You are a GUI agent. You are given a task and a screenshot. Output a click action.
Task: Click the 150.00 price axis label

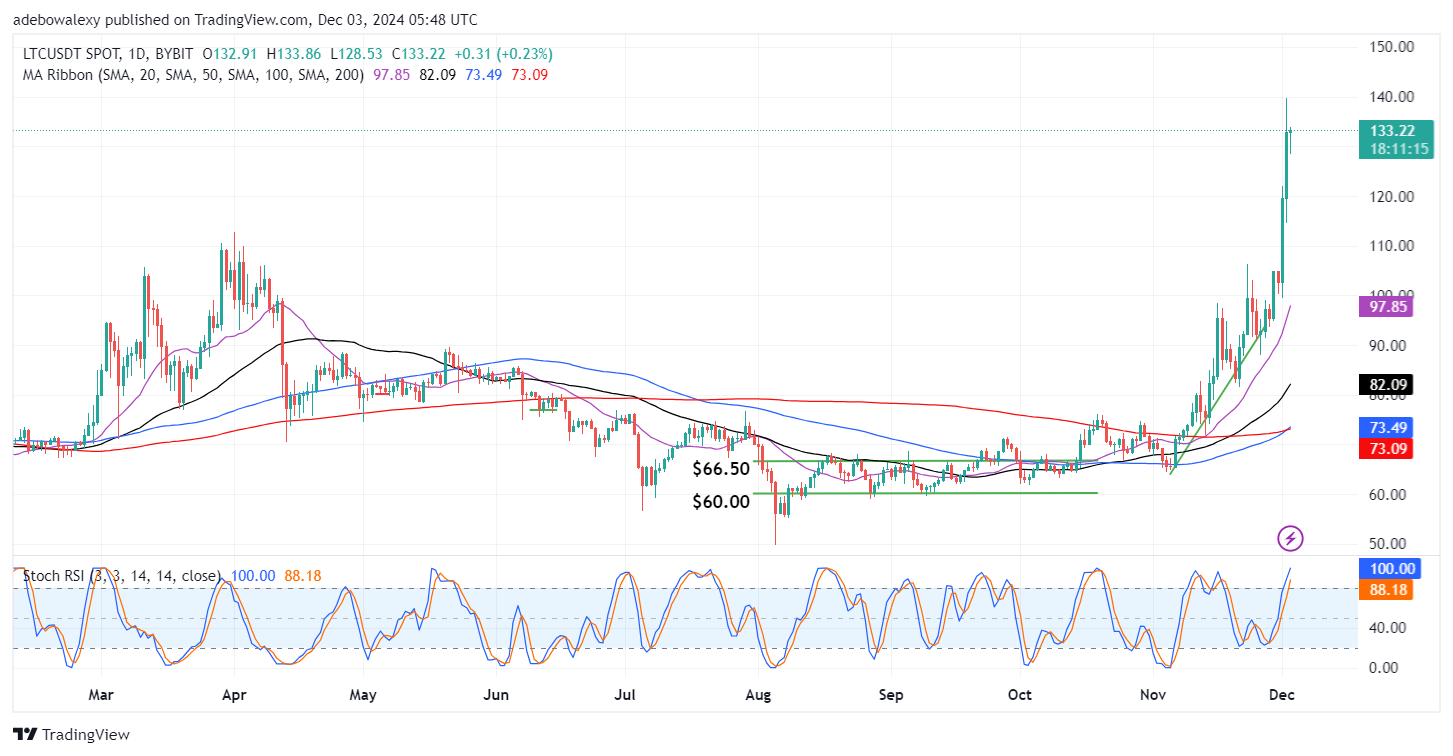click(1391, 47)
